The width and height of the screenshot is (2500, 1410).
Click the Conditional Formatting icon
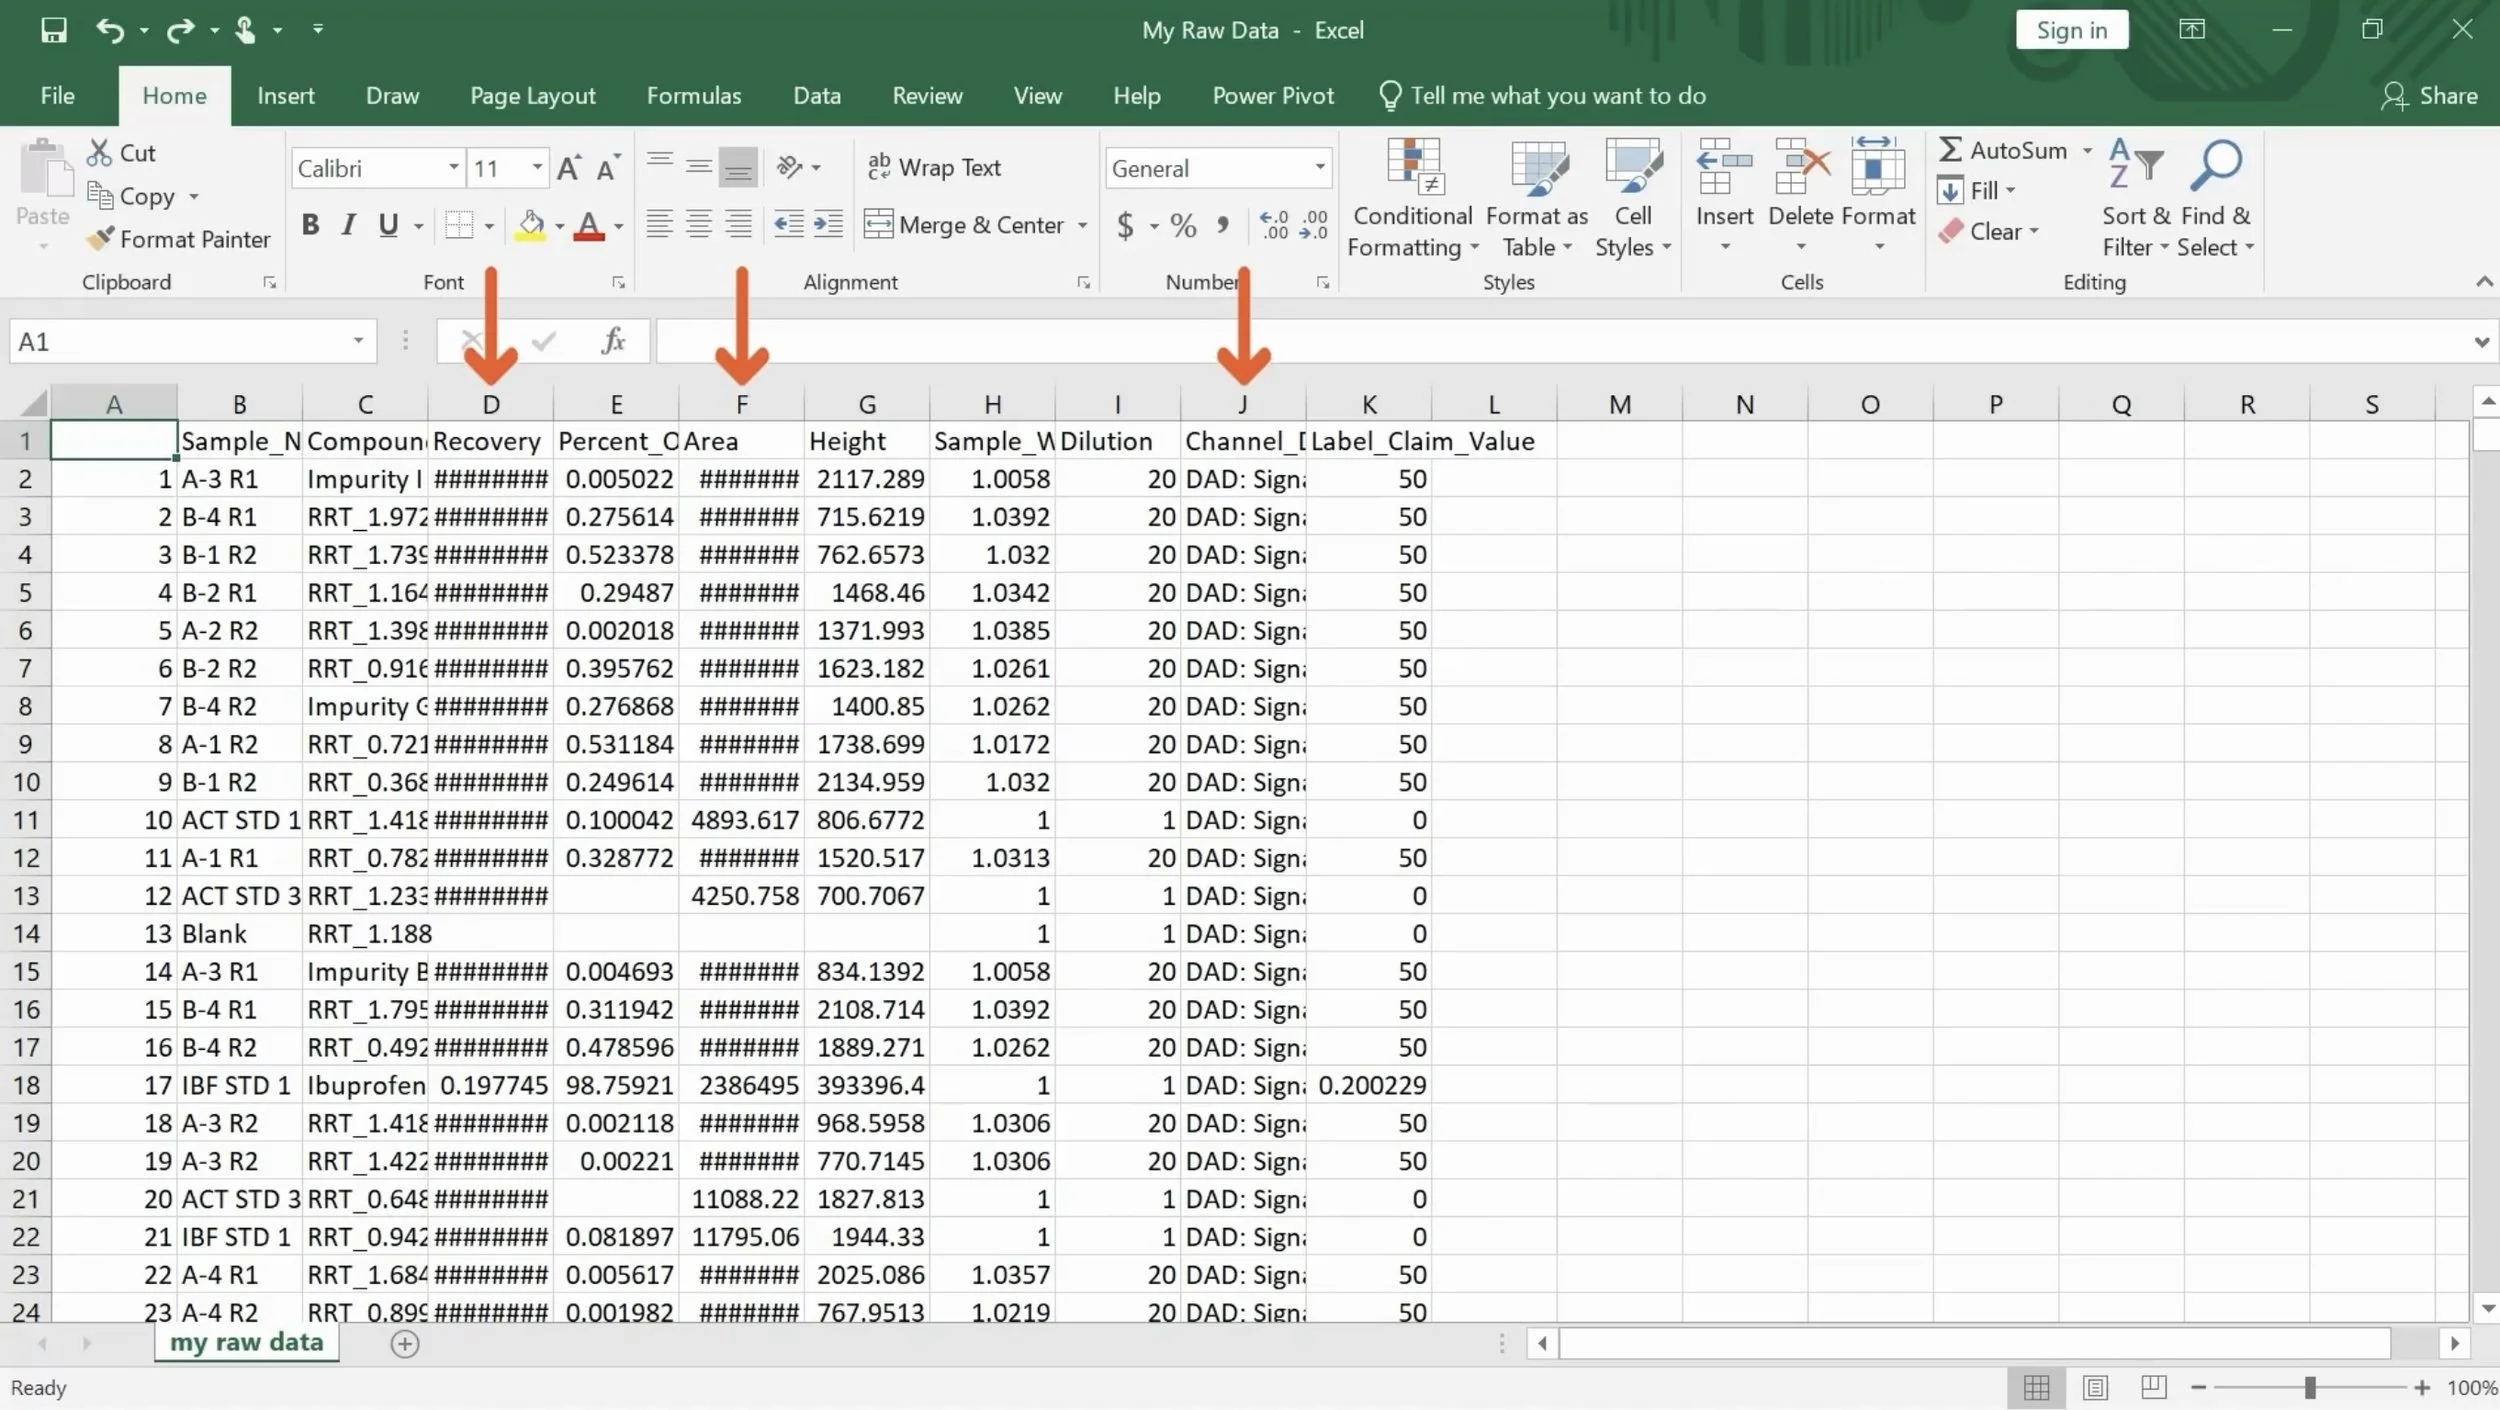pos(1413,168)
